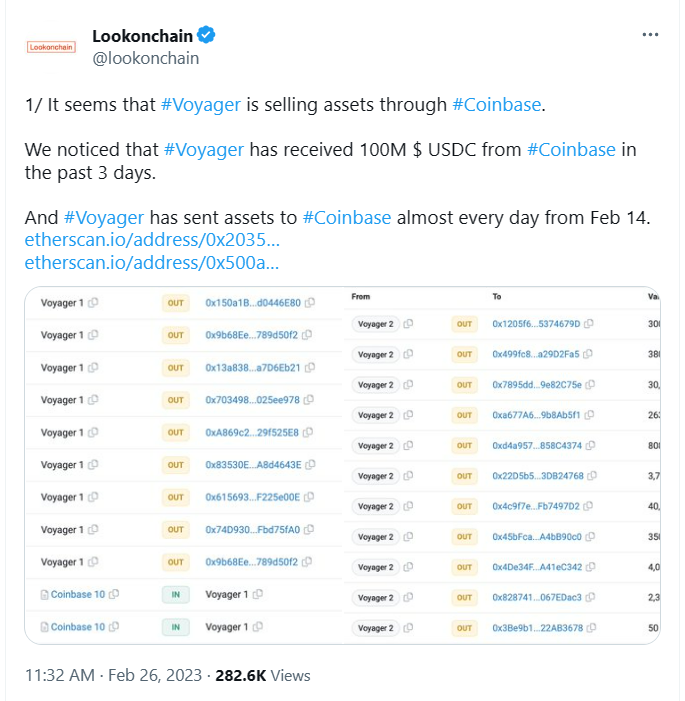Click copy icon next to last Voyager 1 IN row

click(x=258, y=627)
